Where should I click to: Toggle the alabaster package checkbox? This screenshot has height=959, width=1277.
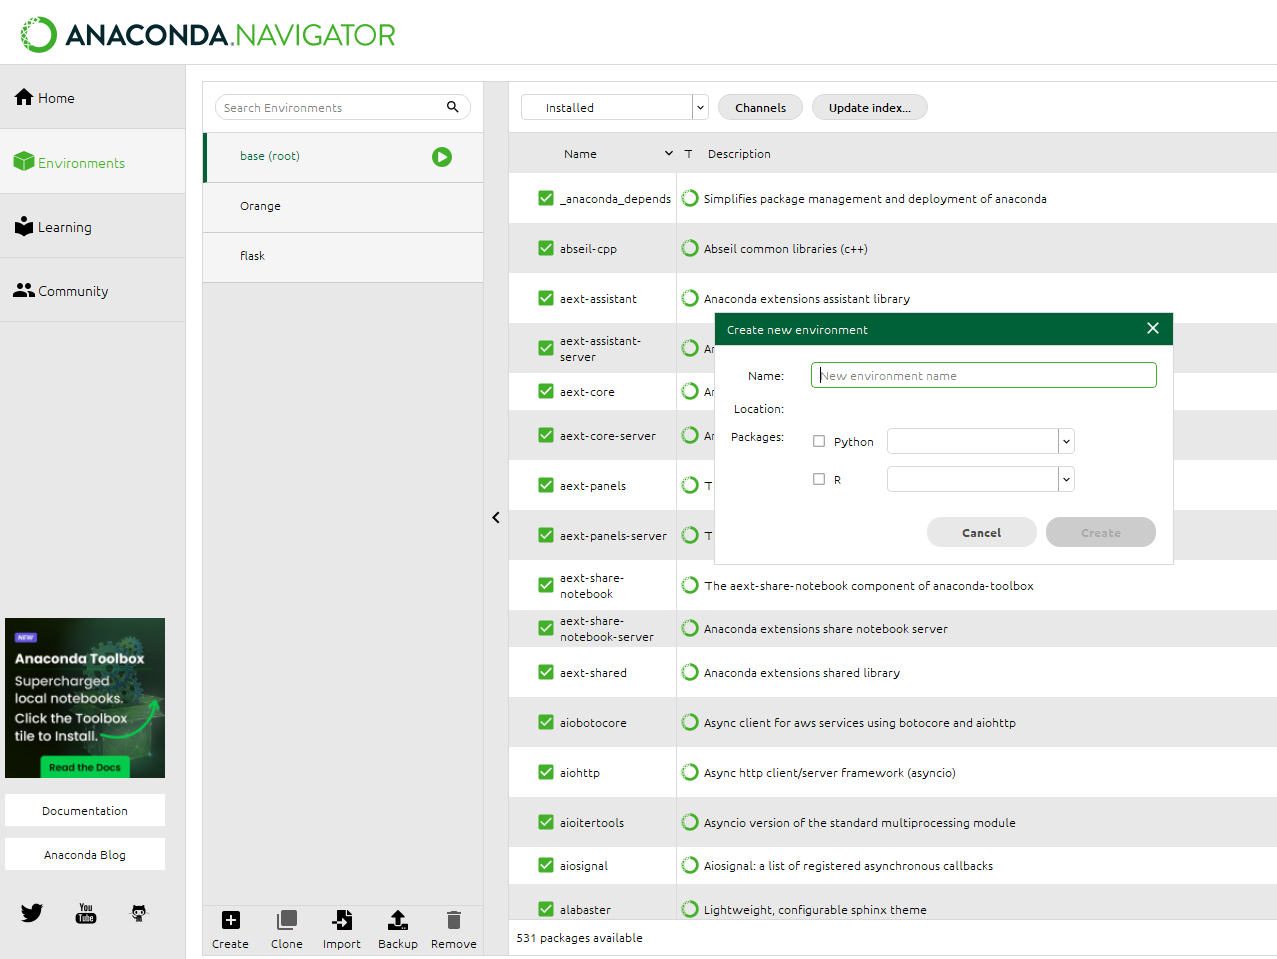pos(546,909)
